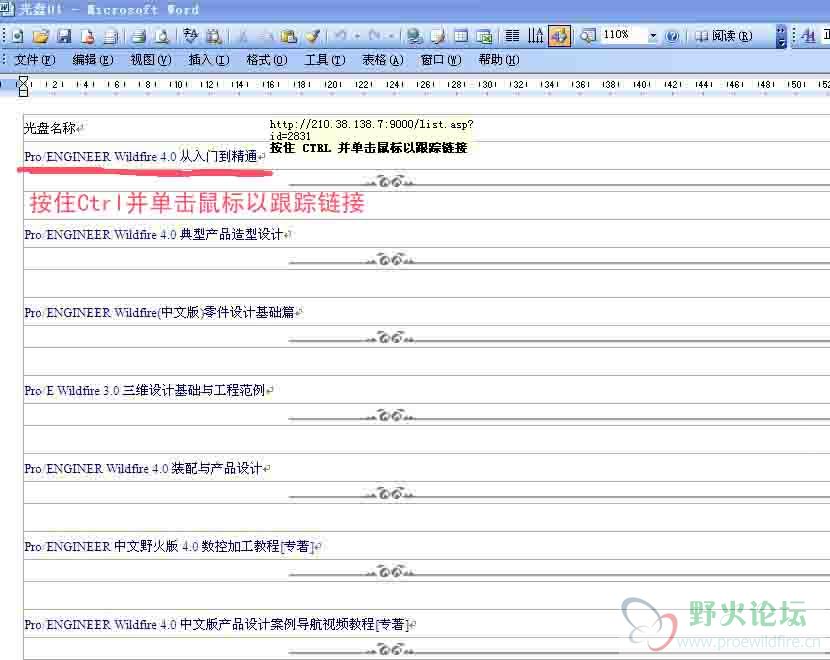Click the E-mail recipient icon
Viewport: 830px width, 660px height.
pos(111,36)
